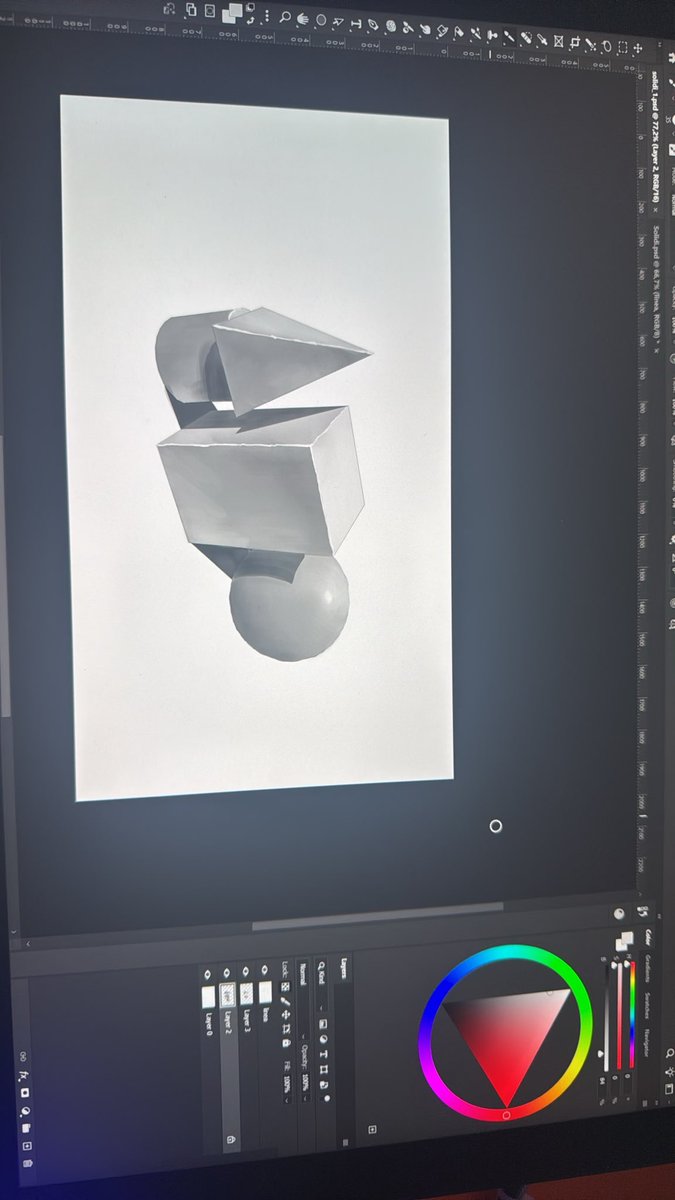Click the new group folder icon

(x=26, y=1128)
